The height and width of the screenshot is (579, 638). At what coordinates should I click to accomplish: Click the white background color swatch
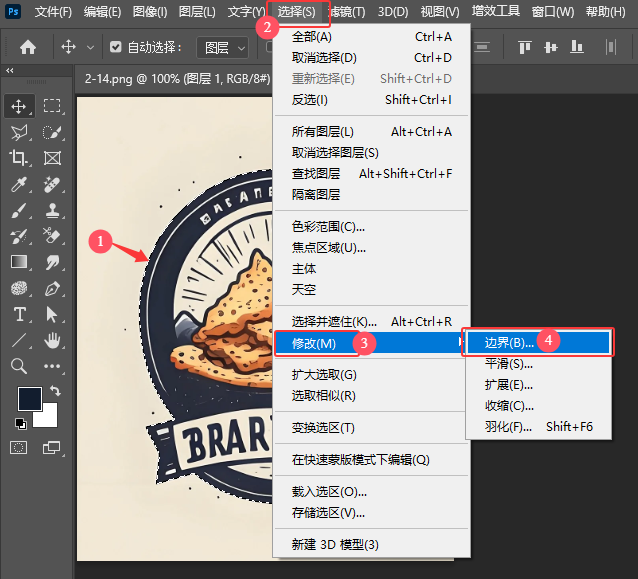click(x=48, y=419)
